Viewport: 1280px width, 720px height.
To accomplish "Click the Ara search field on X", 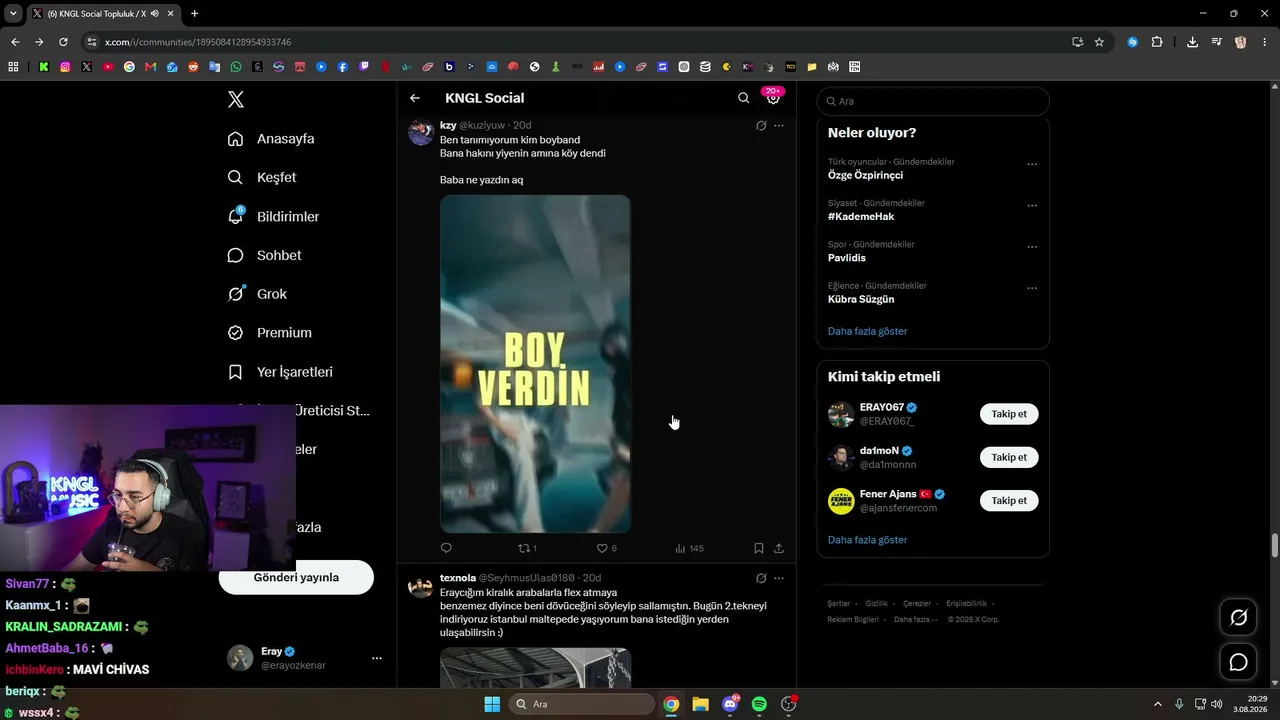I will pos(933,101).
